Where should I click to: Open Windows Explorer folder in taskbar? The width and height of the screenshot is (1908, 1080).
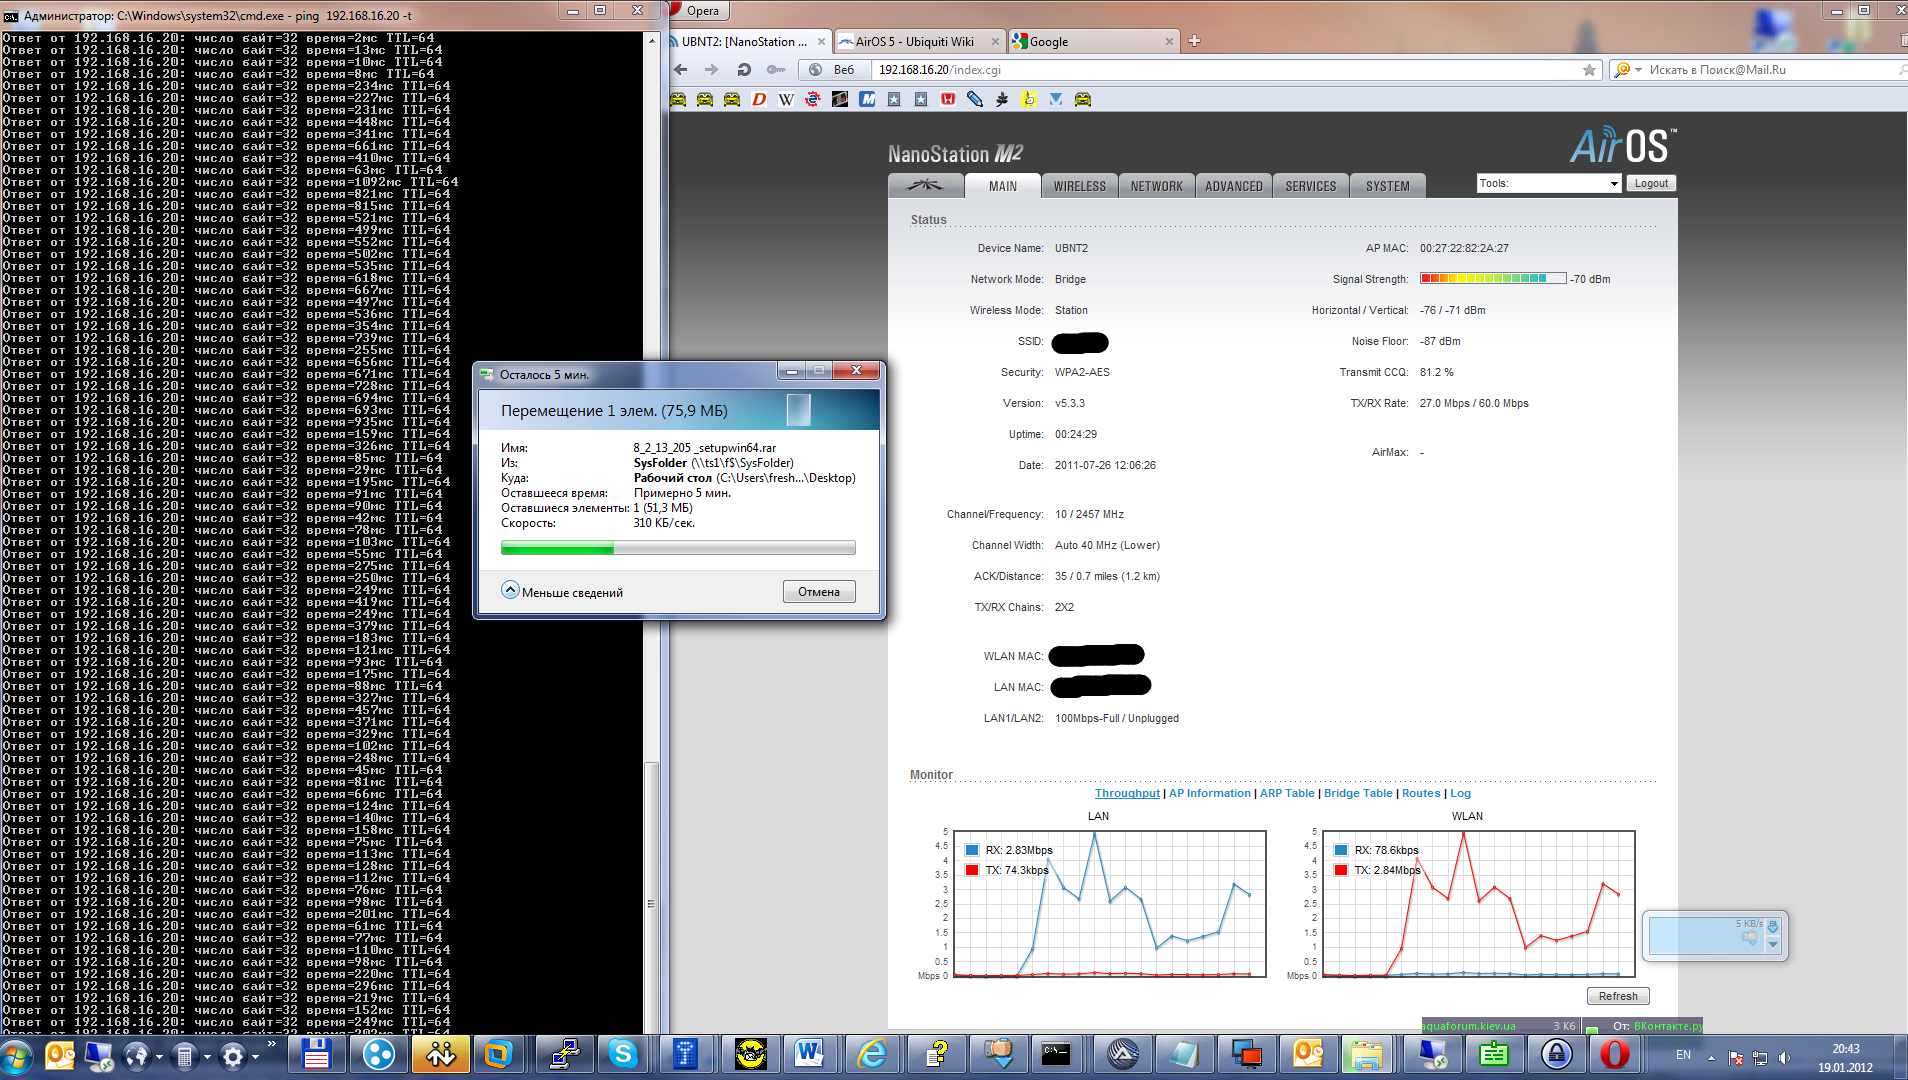pyautogui.click(x=1368, y=1054)
